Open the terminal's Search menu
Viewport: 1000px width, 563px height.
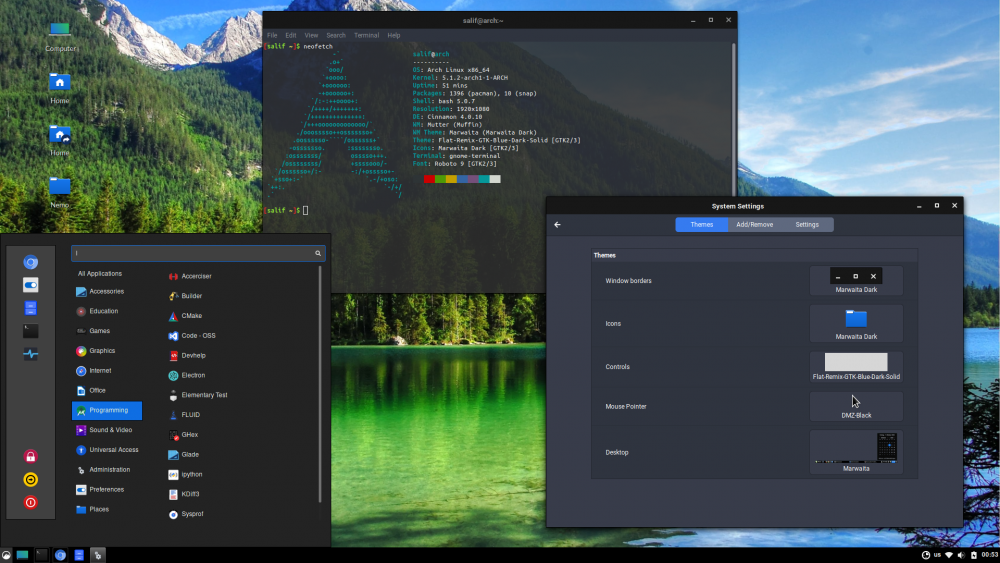point(336,36)
